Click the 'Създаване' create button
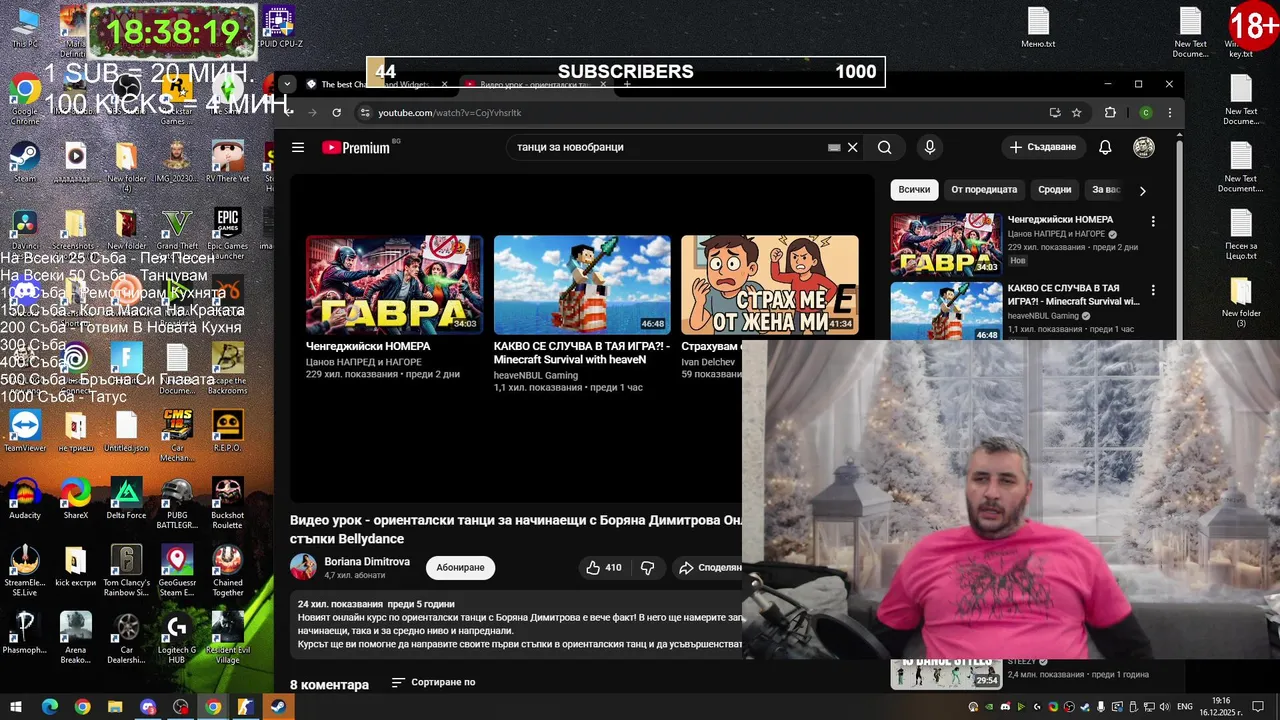 (1043, 147)
